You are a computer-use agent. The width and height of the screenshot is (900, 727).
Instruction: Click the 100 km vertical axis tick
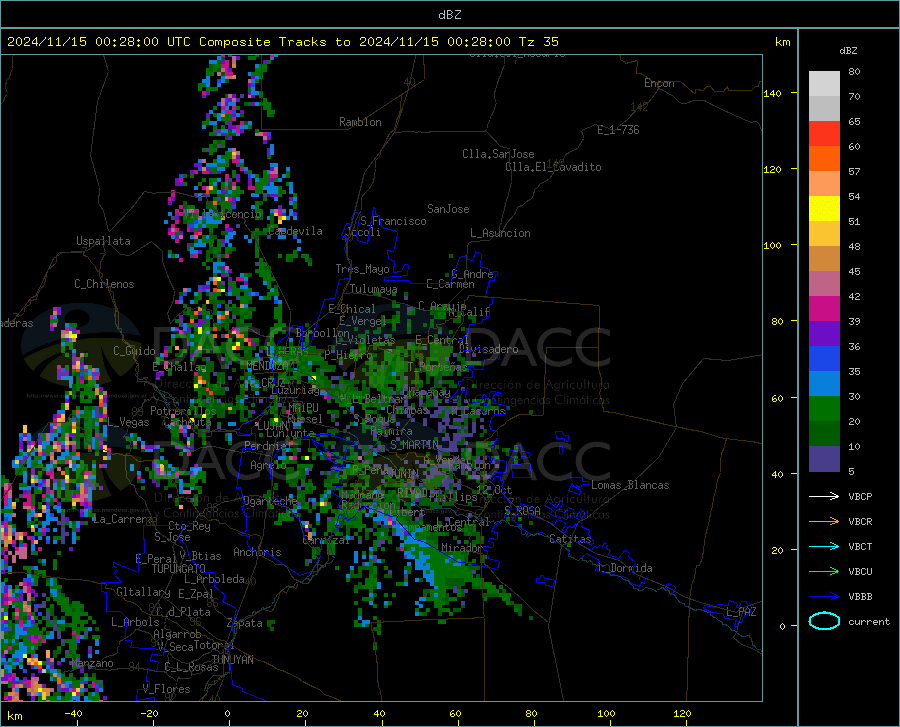(x=773, y=245)
